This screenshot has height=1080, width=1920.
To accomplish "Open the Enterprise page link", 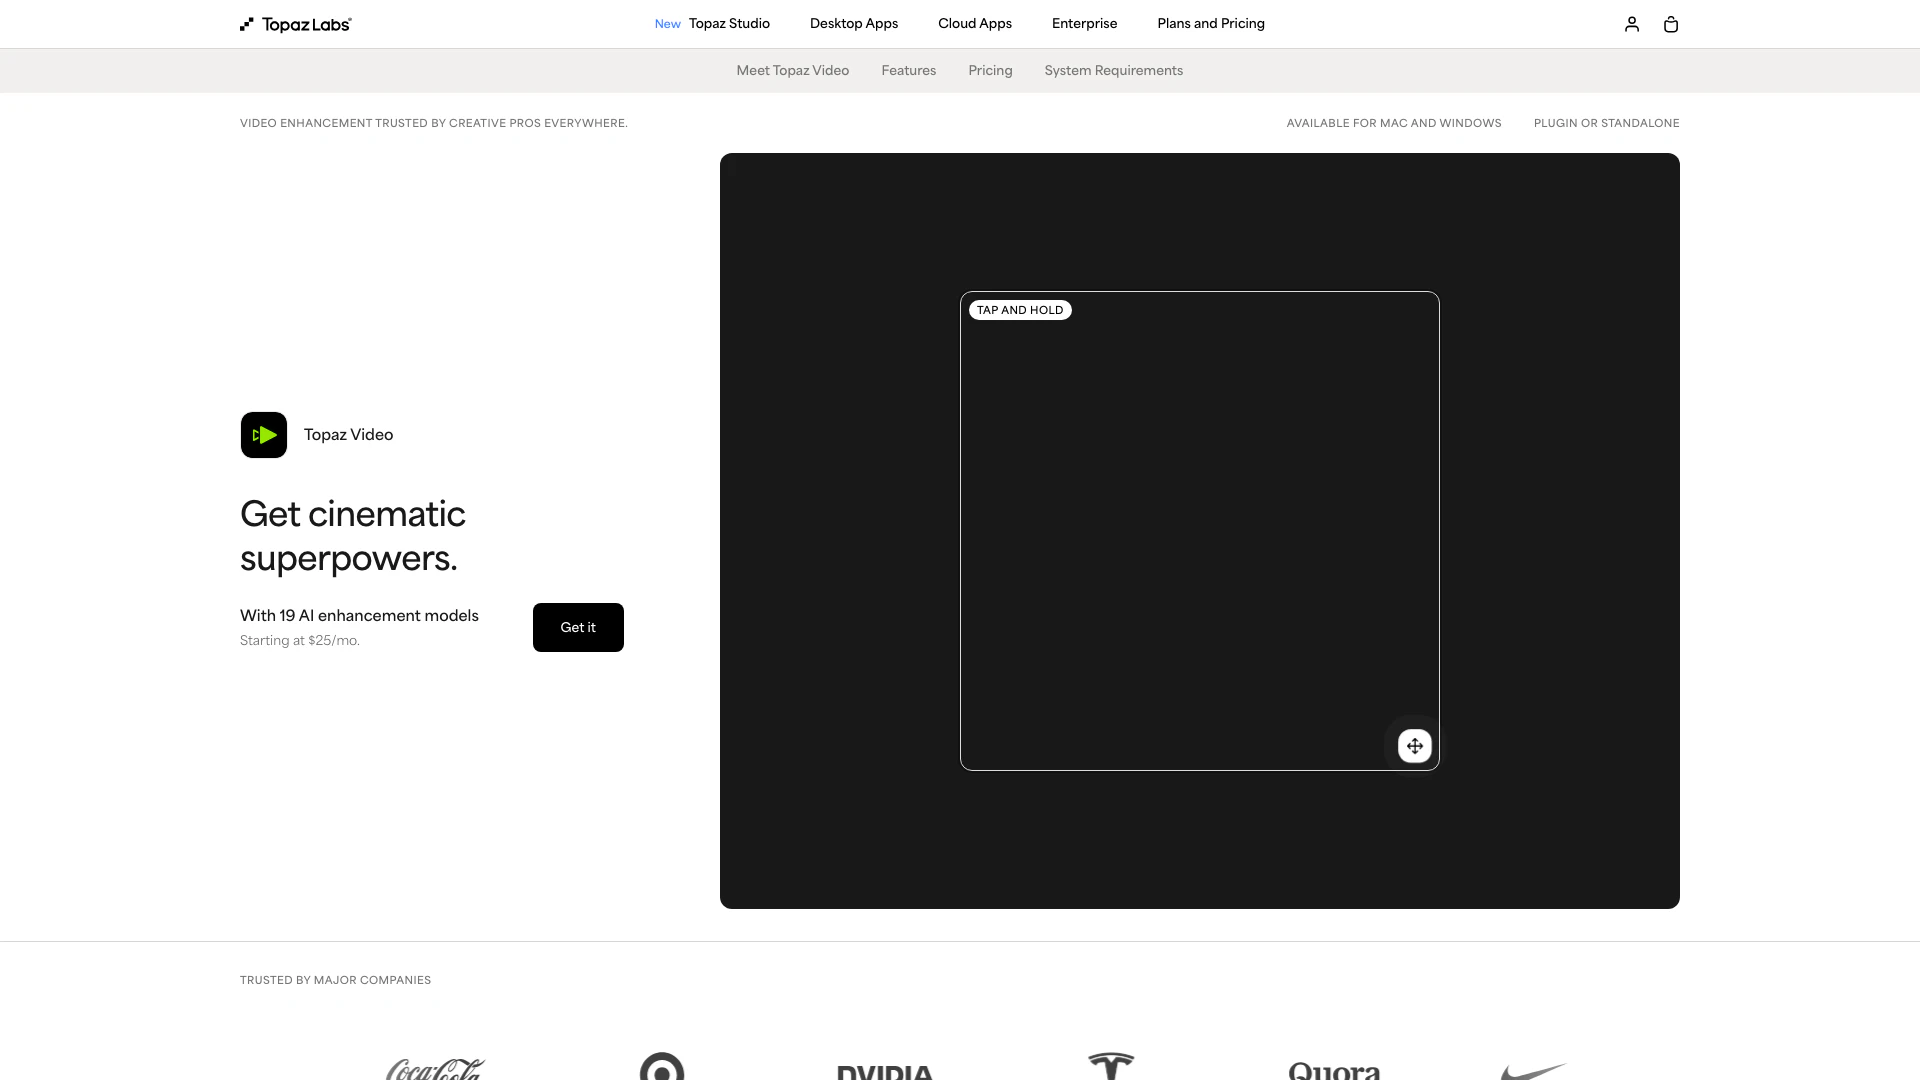I will tap(1084, 23).
